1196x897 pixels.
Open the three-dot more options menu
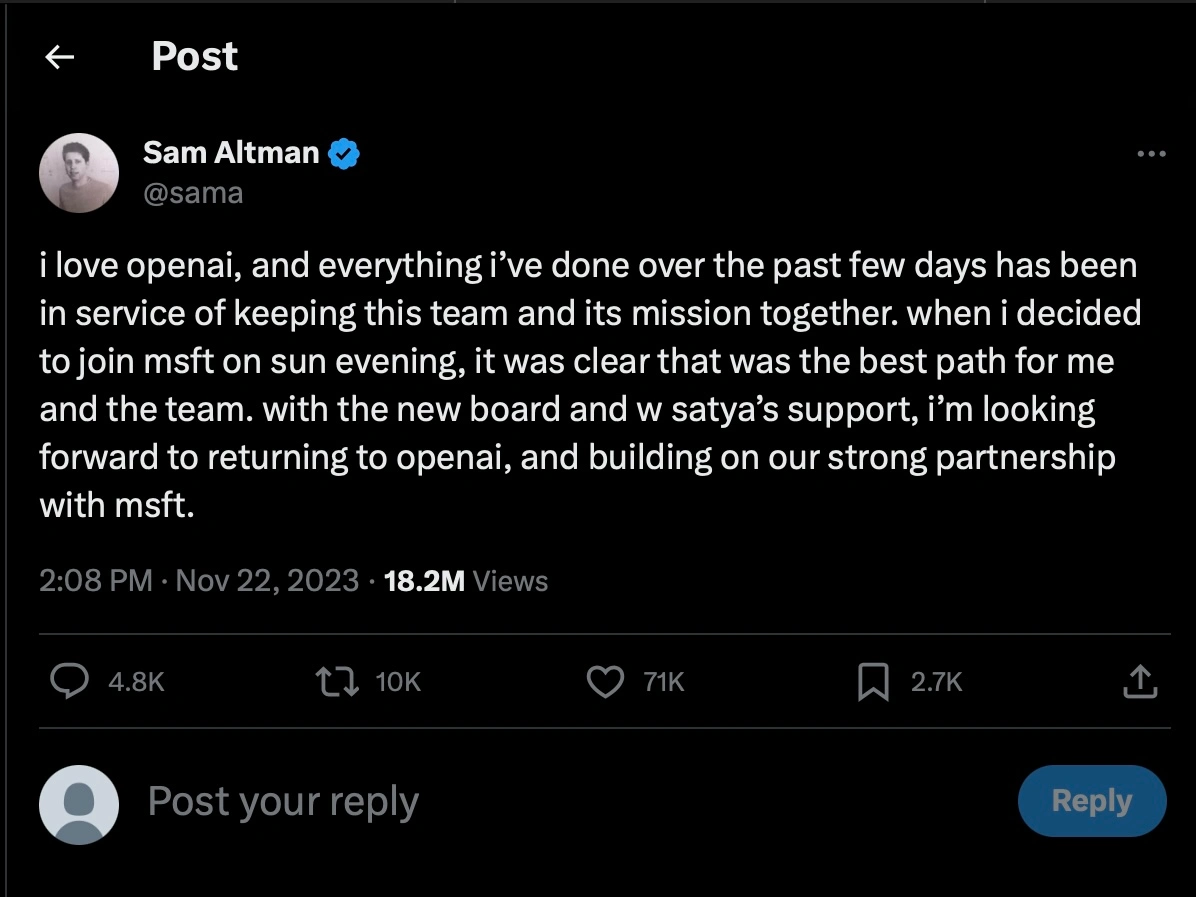1152,153
